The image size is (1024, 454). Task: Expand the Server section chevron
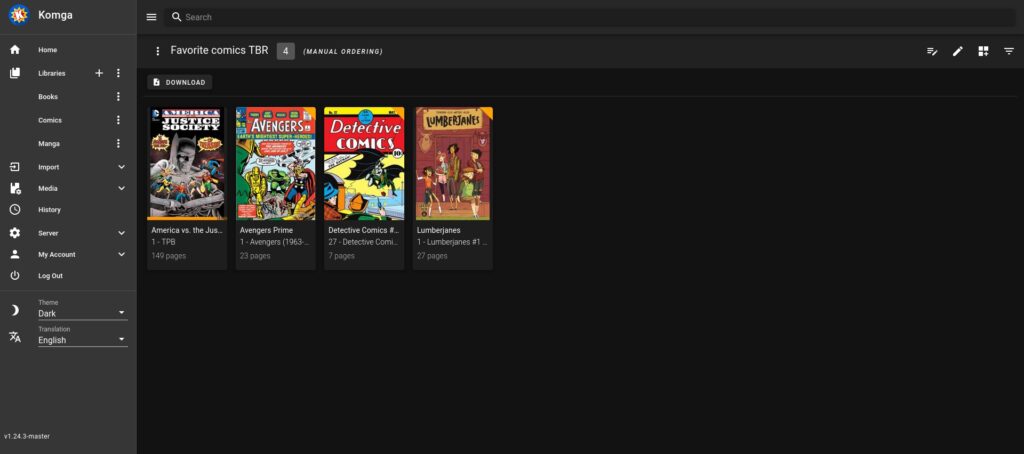[x=121, y=233]
